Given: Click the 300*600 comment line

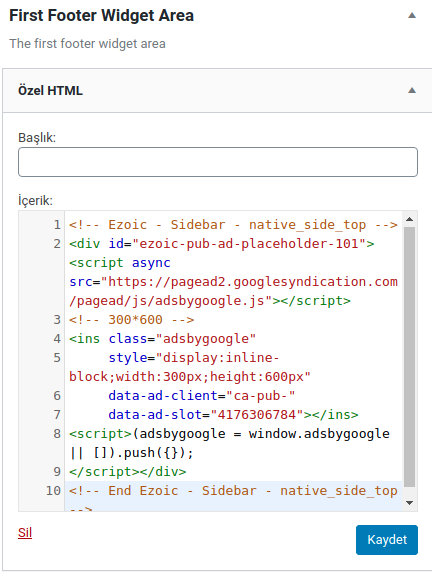Looking at the screenshot, I should click(x=131, y=320).
